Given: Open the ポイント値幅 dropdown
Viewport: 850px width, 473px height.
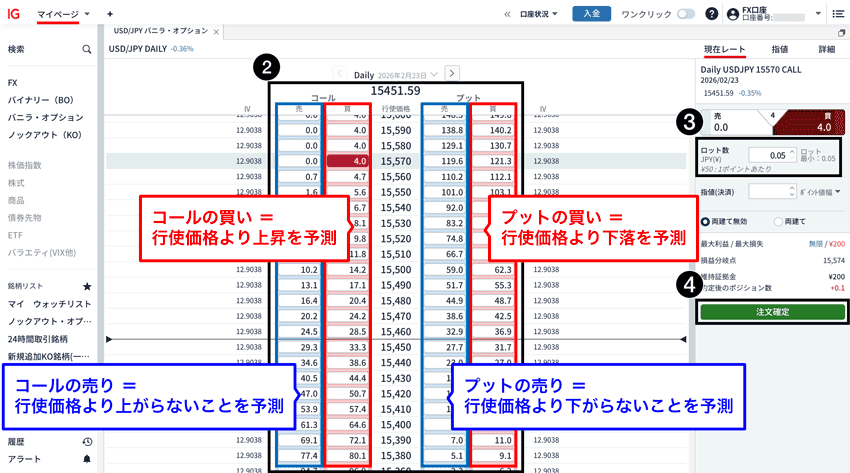Looking at the screenshot, I should 820,192.
